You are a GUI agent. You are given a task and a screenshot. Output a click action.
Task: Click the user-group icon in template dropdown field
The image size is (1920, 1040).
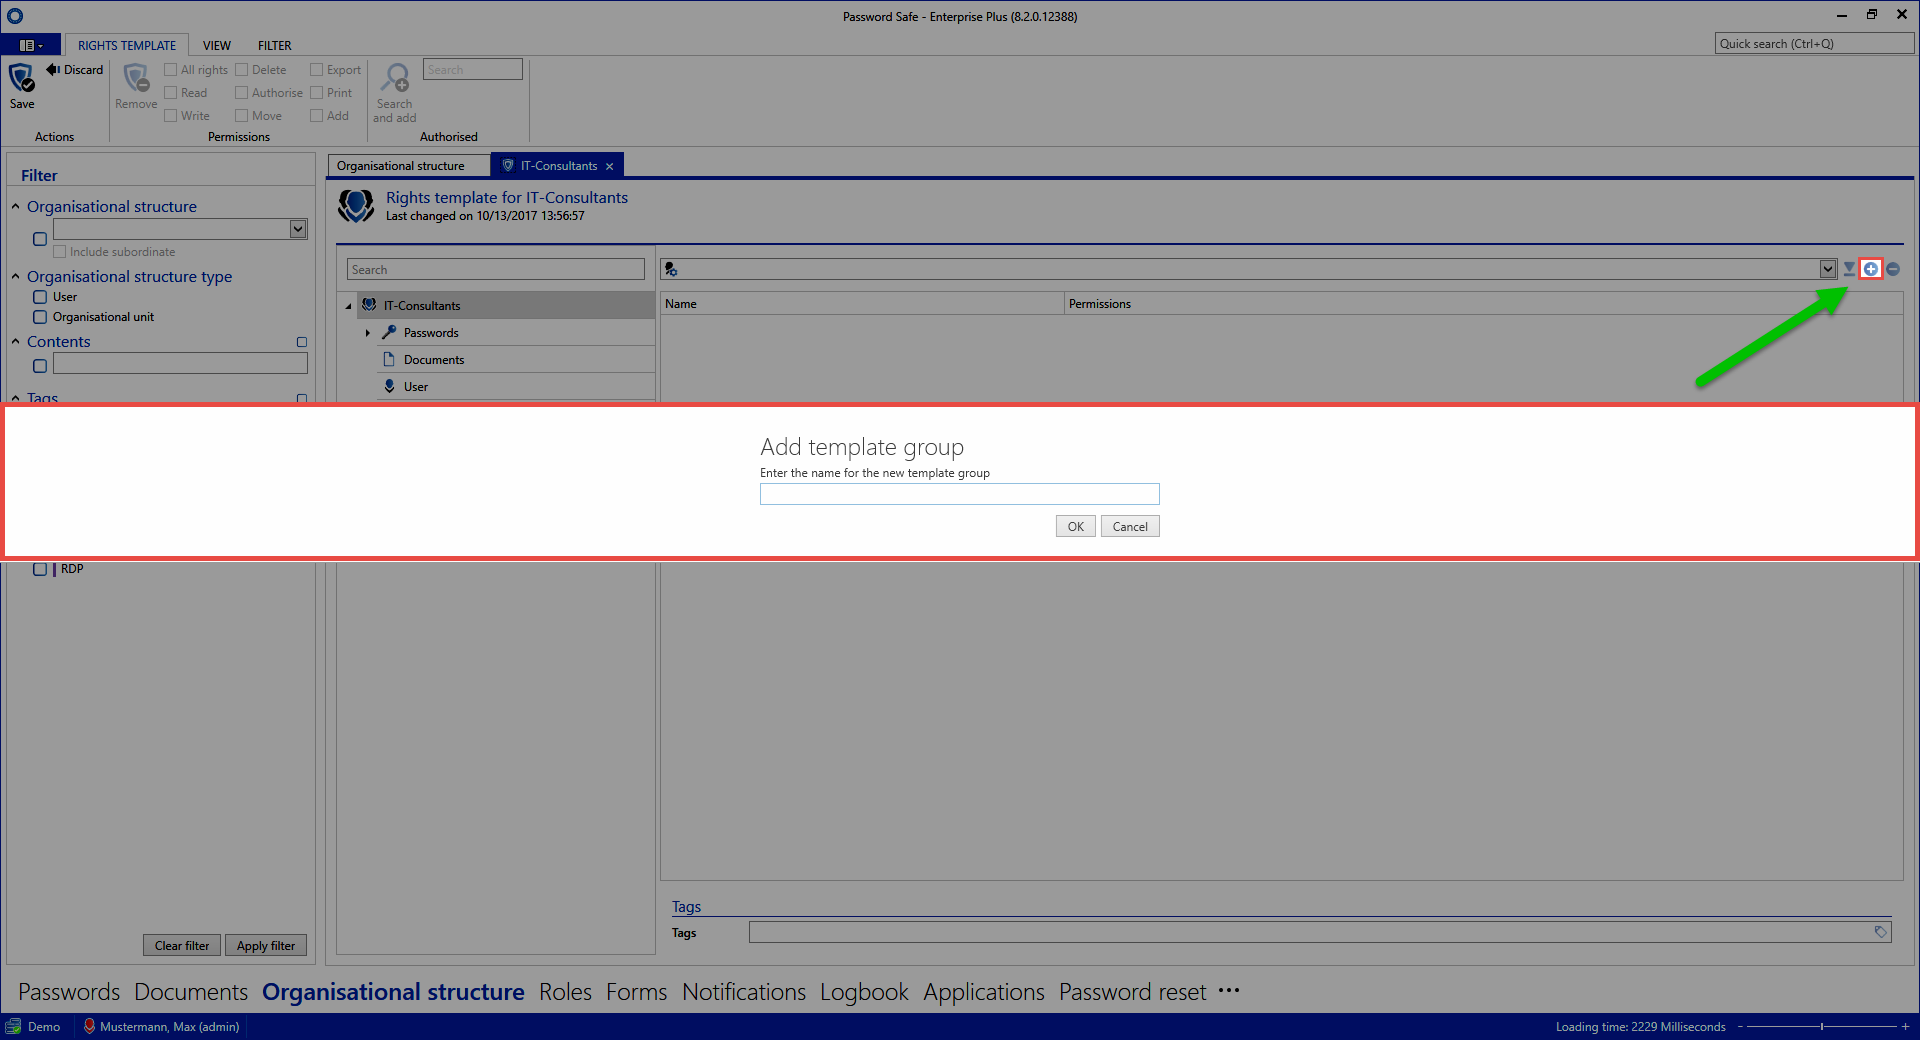click(671, 269)
